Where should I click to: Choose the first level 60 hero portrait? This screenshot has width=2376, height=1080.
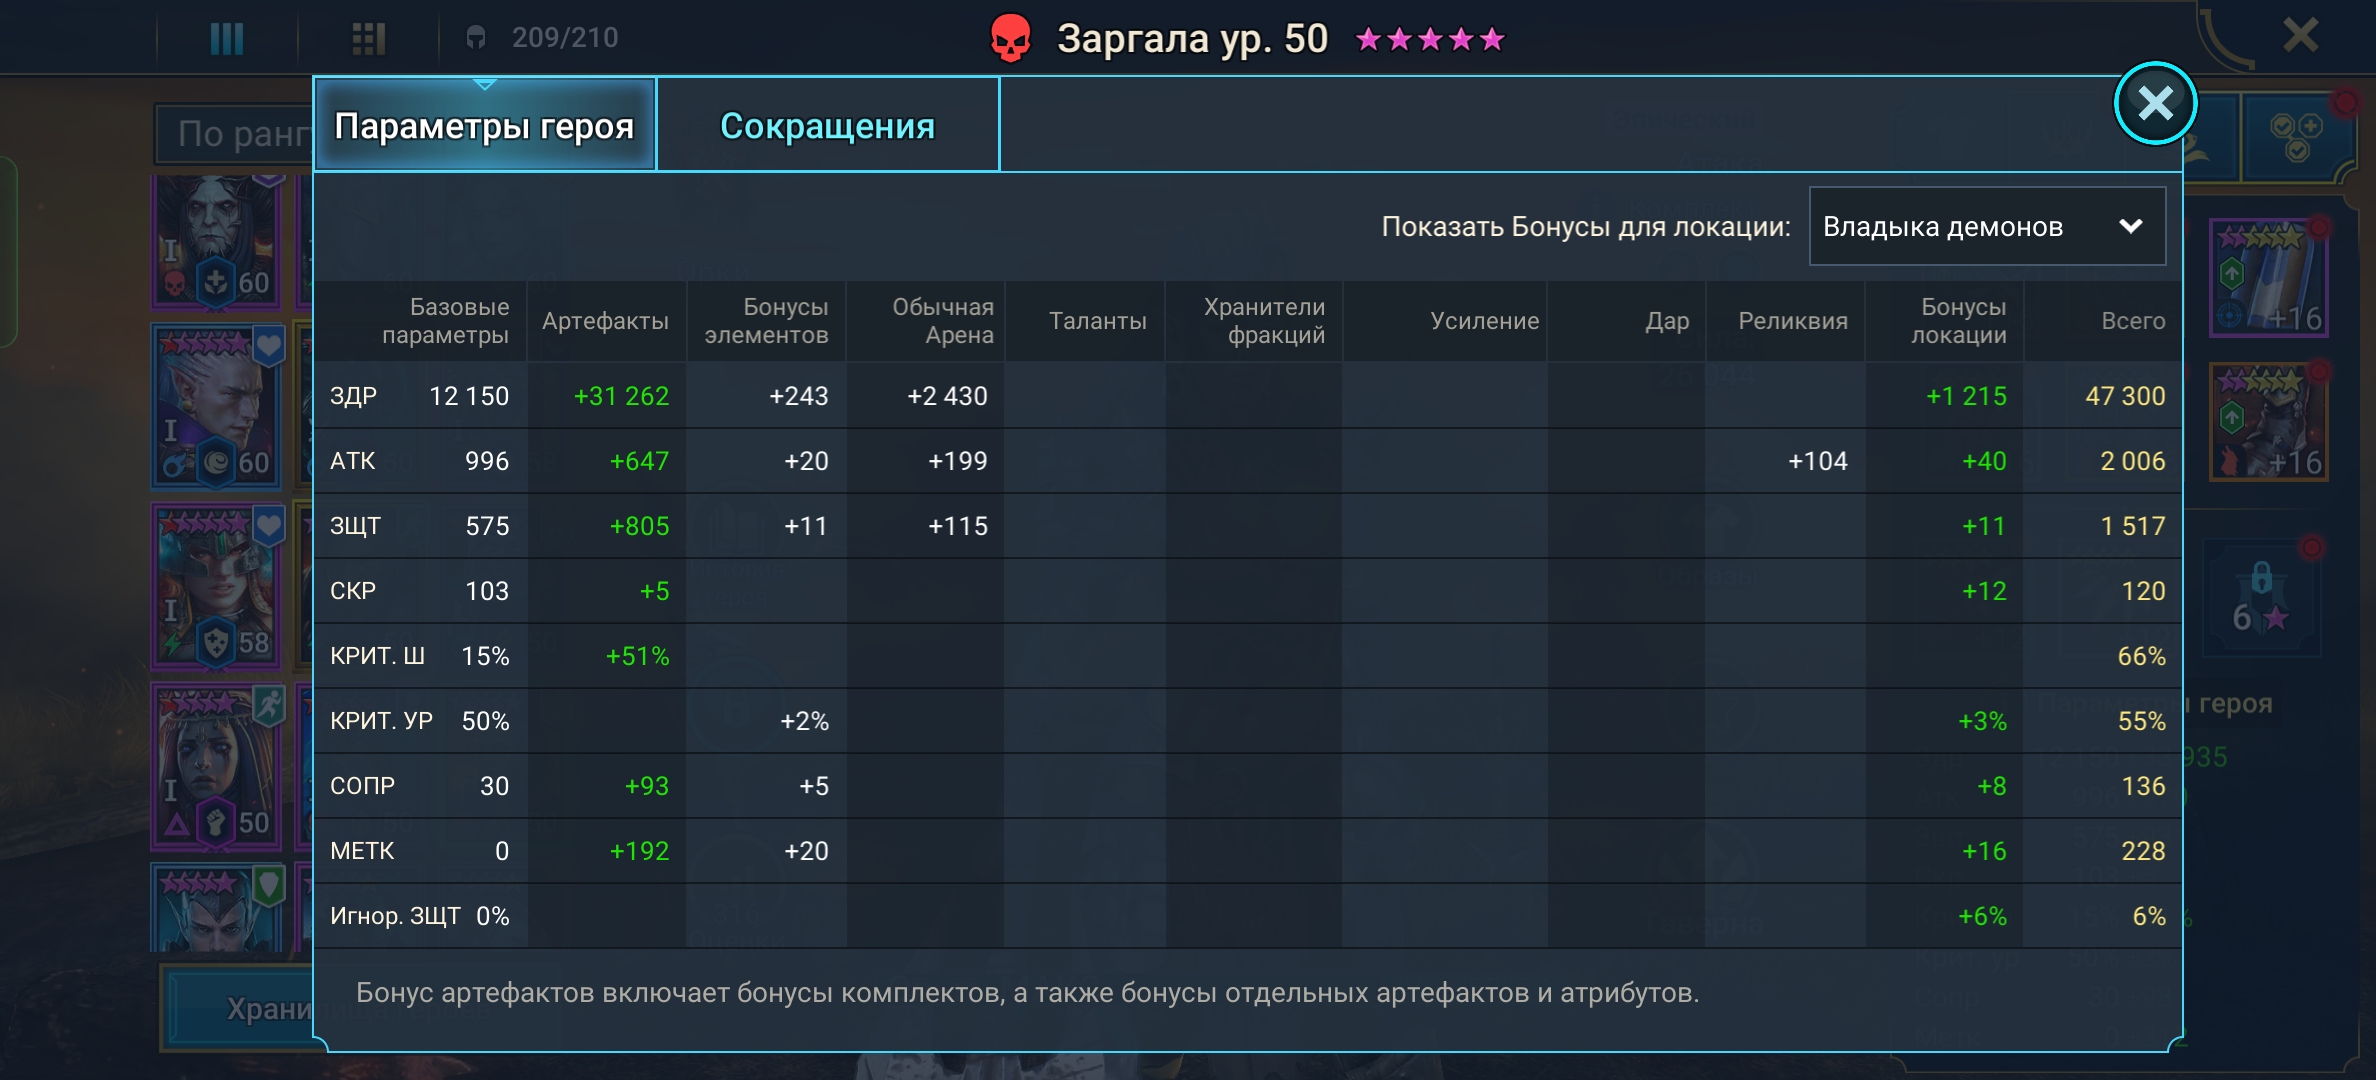point(216,240)
